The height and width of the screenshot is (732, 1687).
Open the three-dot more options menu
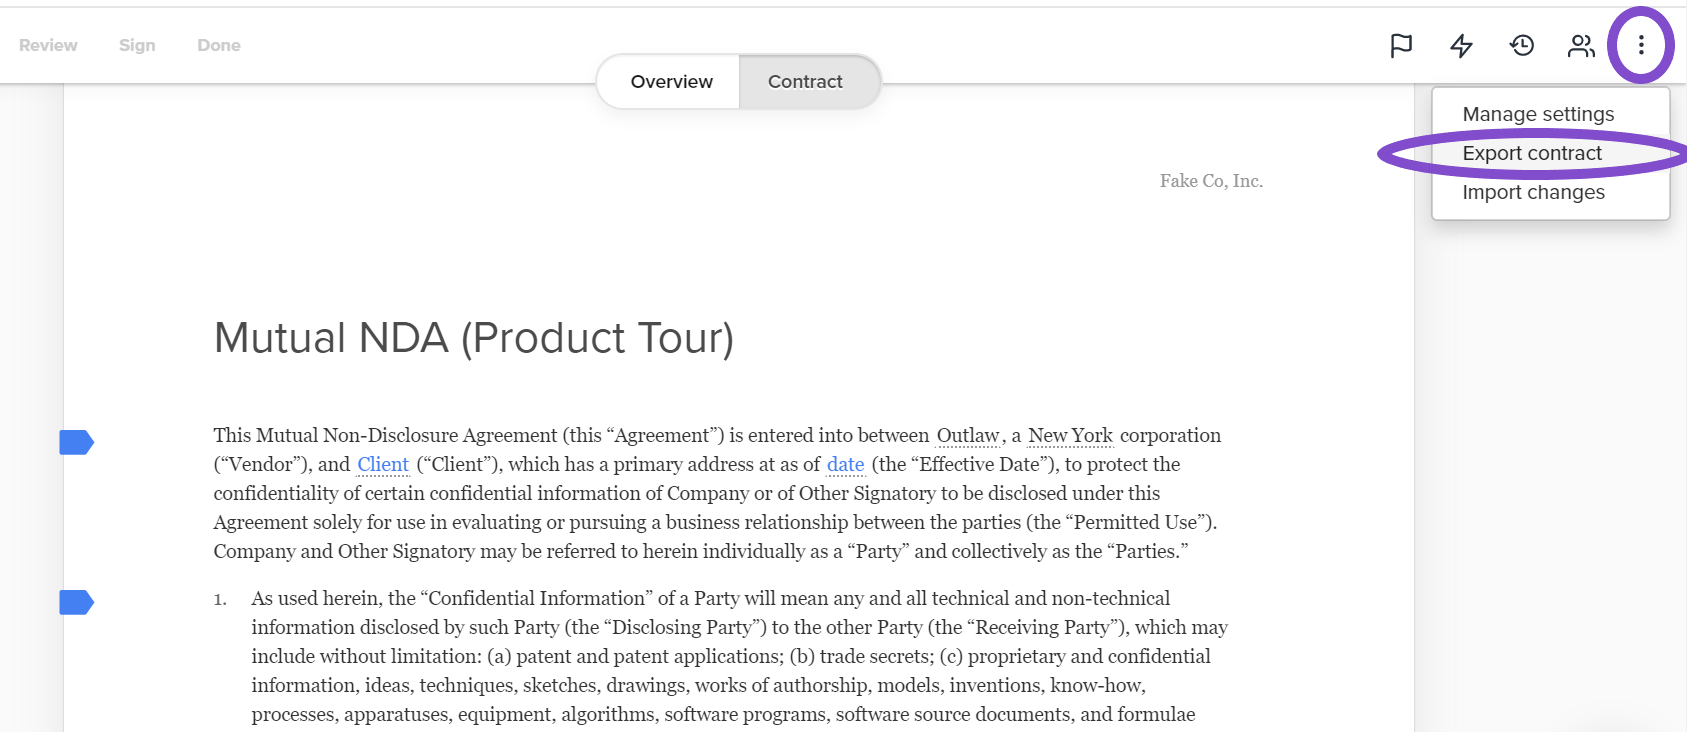click(x=1641, y=45)
